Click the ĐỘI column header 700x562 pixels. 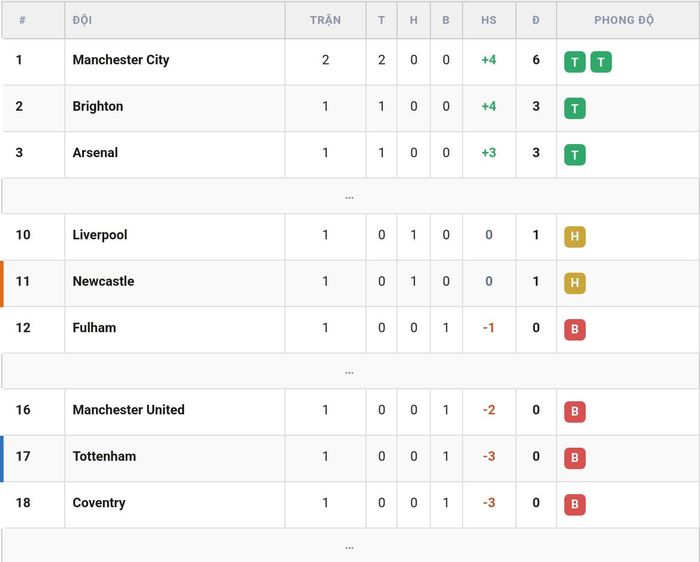pyautogui.click(x=82, y=20)
